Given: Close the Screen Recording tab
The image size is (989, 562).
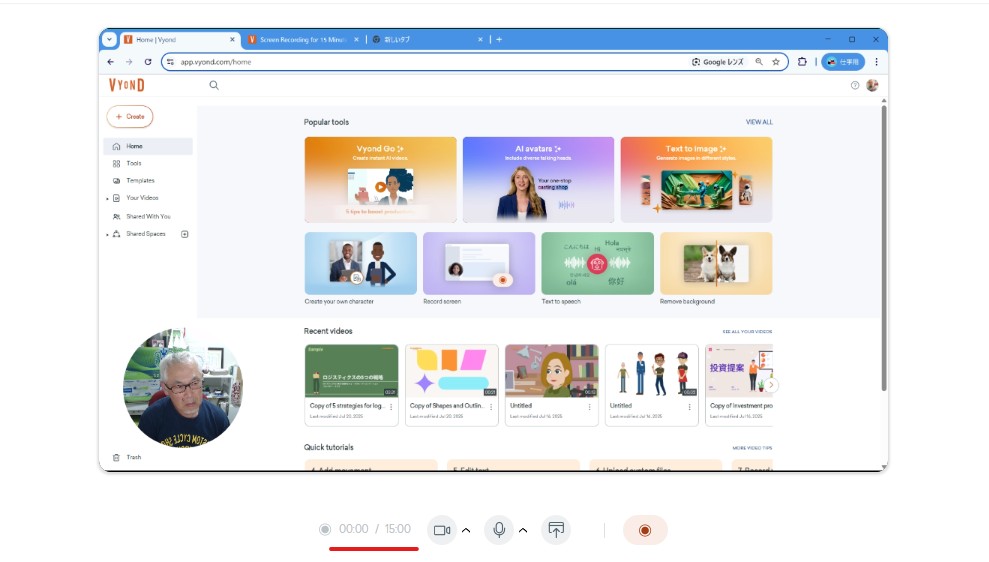Looking at the screenshot, I should (356, 39).
